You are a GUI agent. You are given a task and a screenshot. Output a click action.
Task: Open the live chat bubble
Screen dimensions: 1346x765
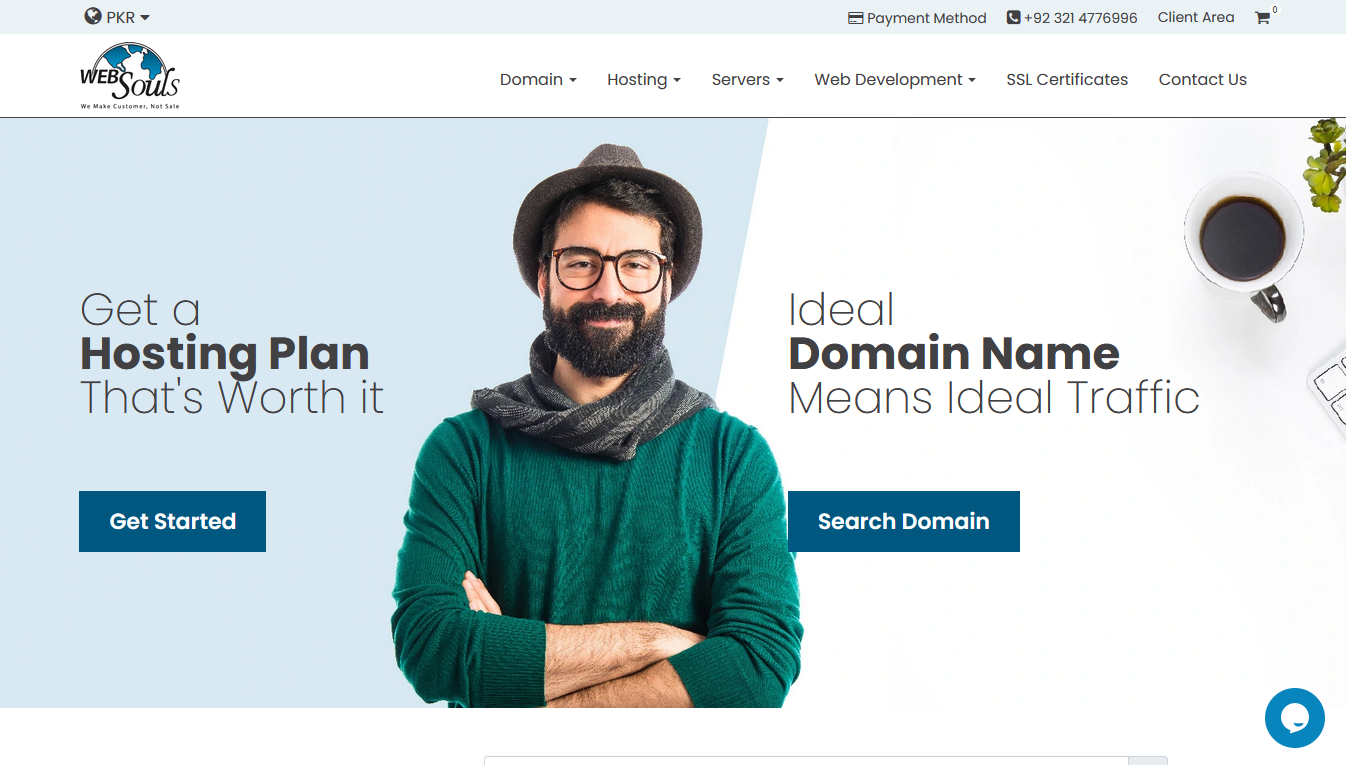(x=1294, y=718)
